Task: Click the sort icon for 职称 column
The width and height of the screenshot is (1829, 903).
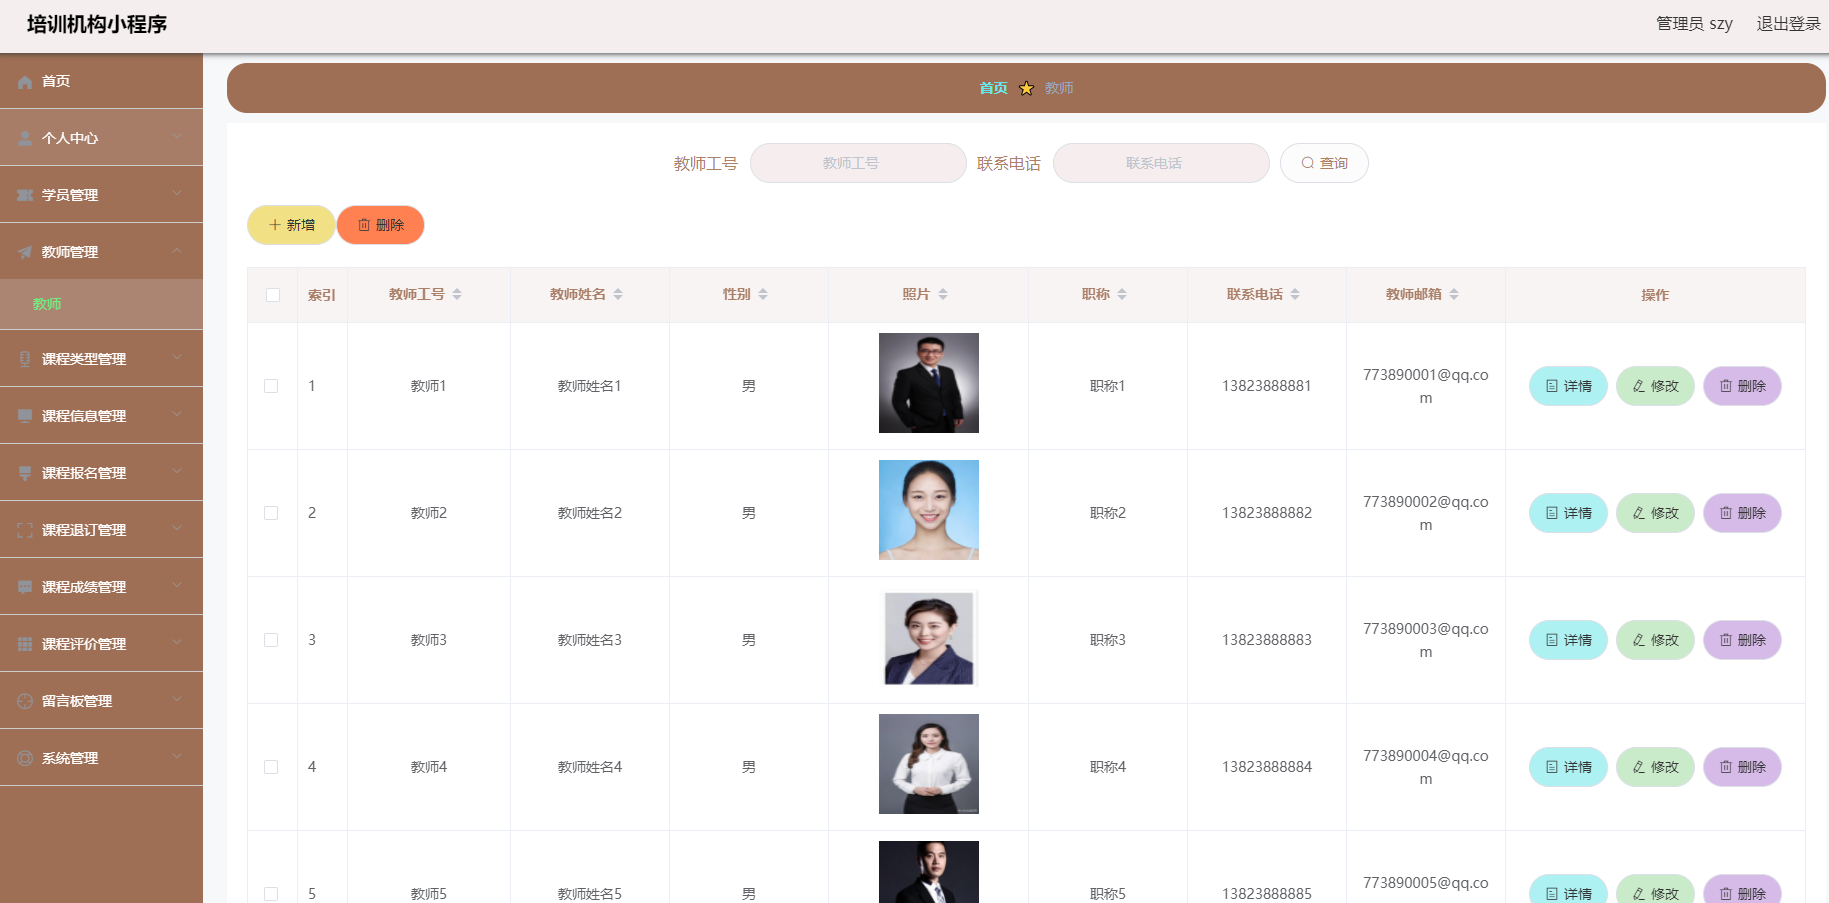Action: coord(1122,294)
